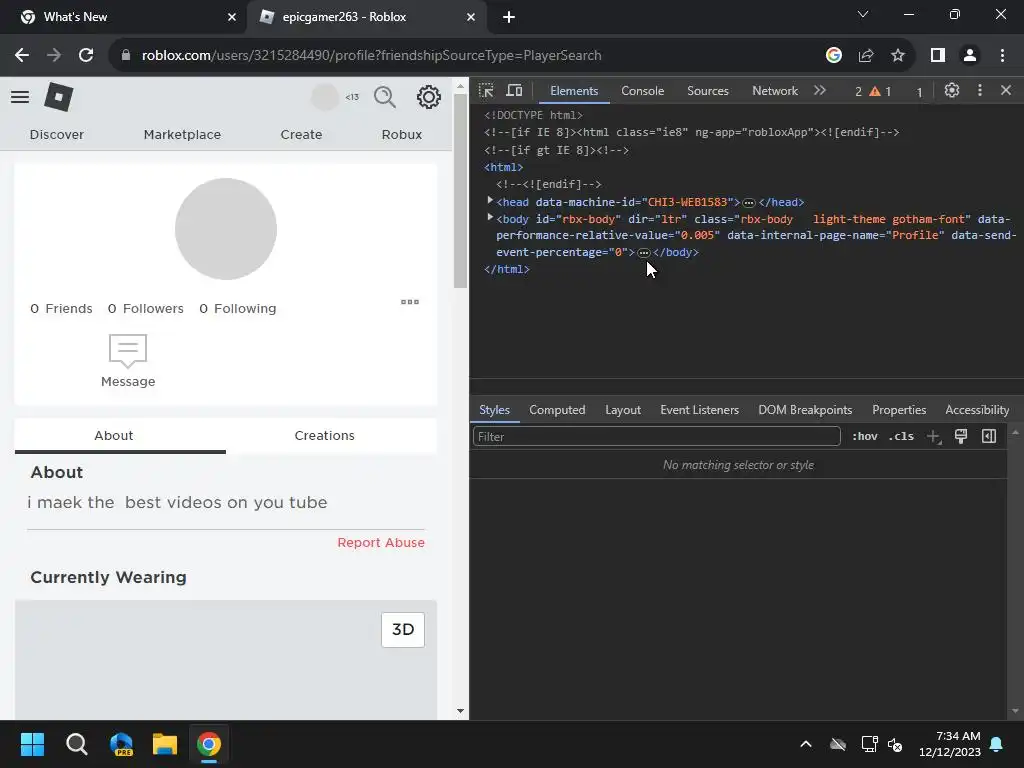
Task: Share this page via share icon
Action: coord(866,56)
